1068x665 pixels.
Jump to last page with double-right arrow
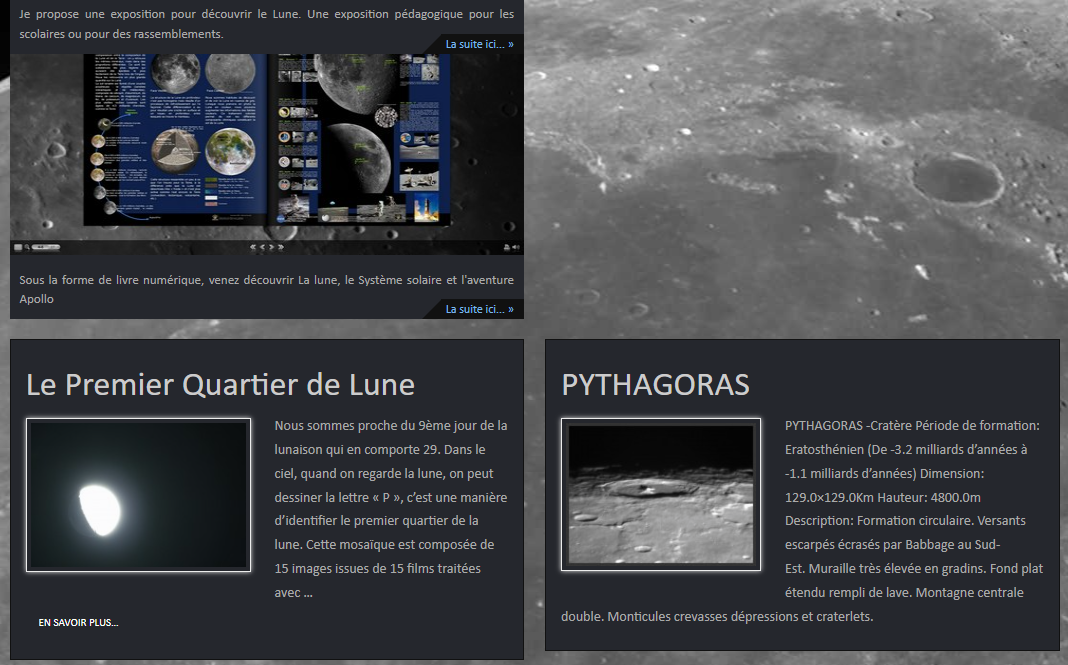pos(281,247)
